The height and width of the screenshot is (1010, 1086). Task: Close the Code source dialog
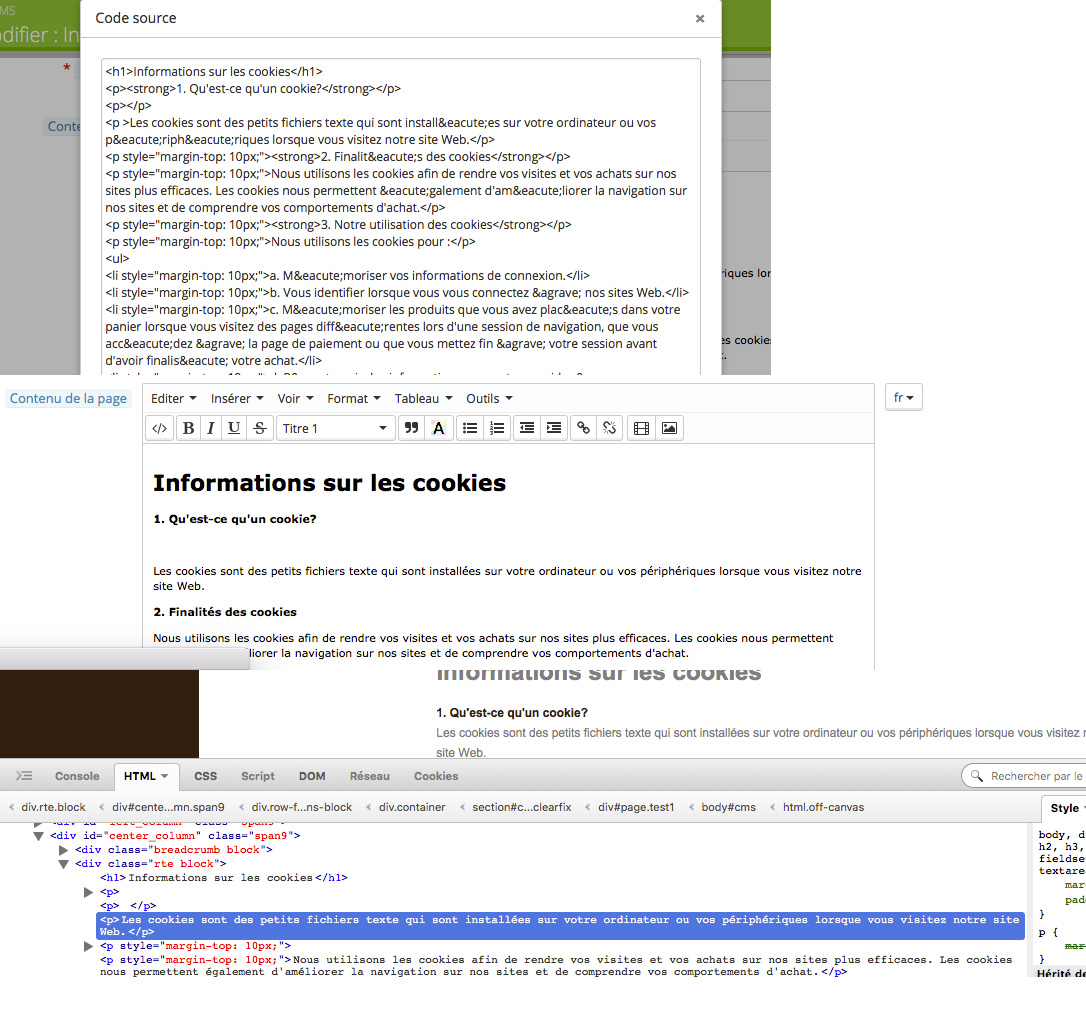700,19
